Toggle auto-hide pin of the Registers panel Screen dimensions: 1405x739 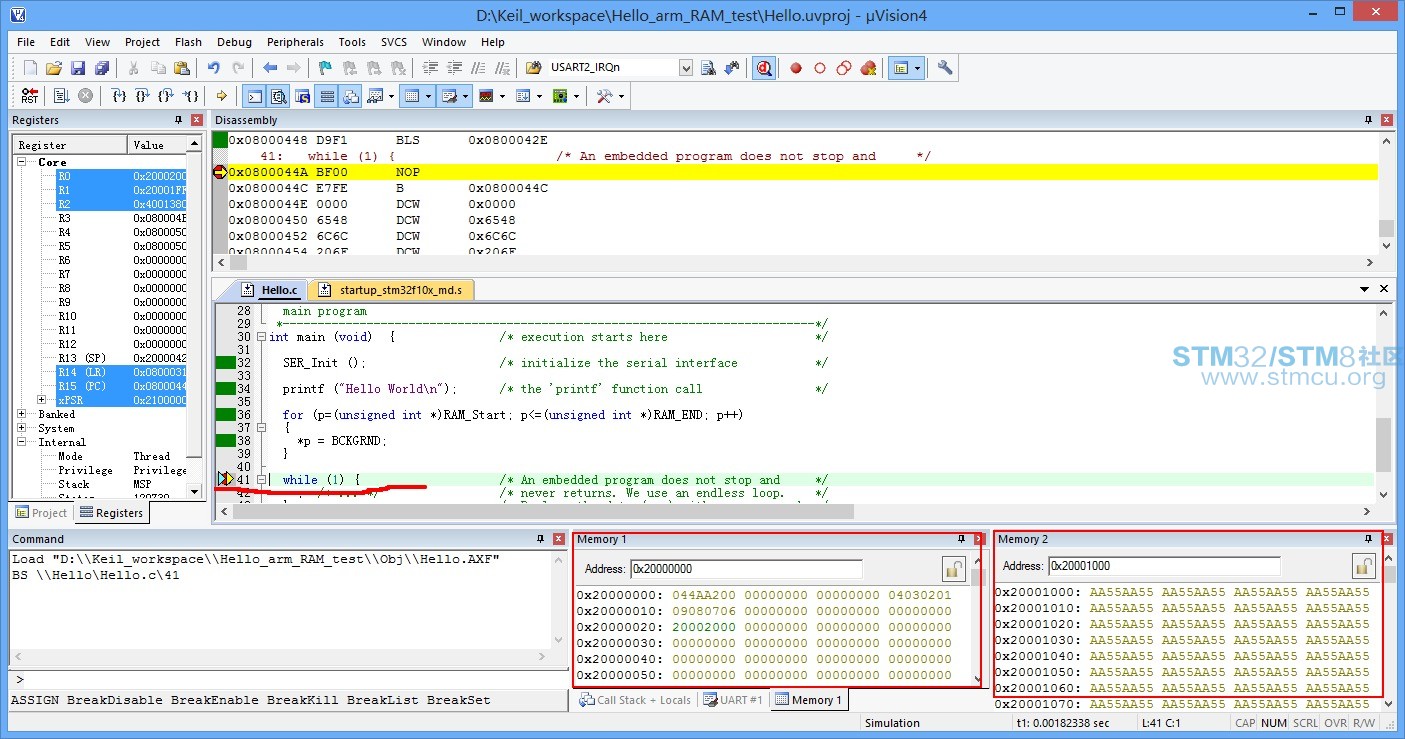179,120
